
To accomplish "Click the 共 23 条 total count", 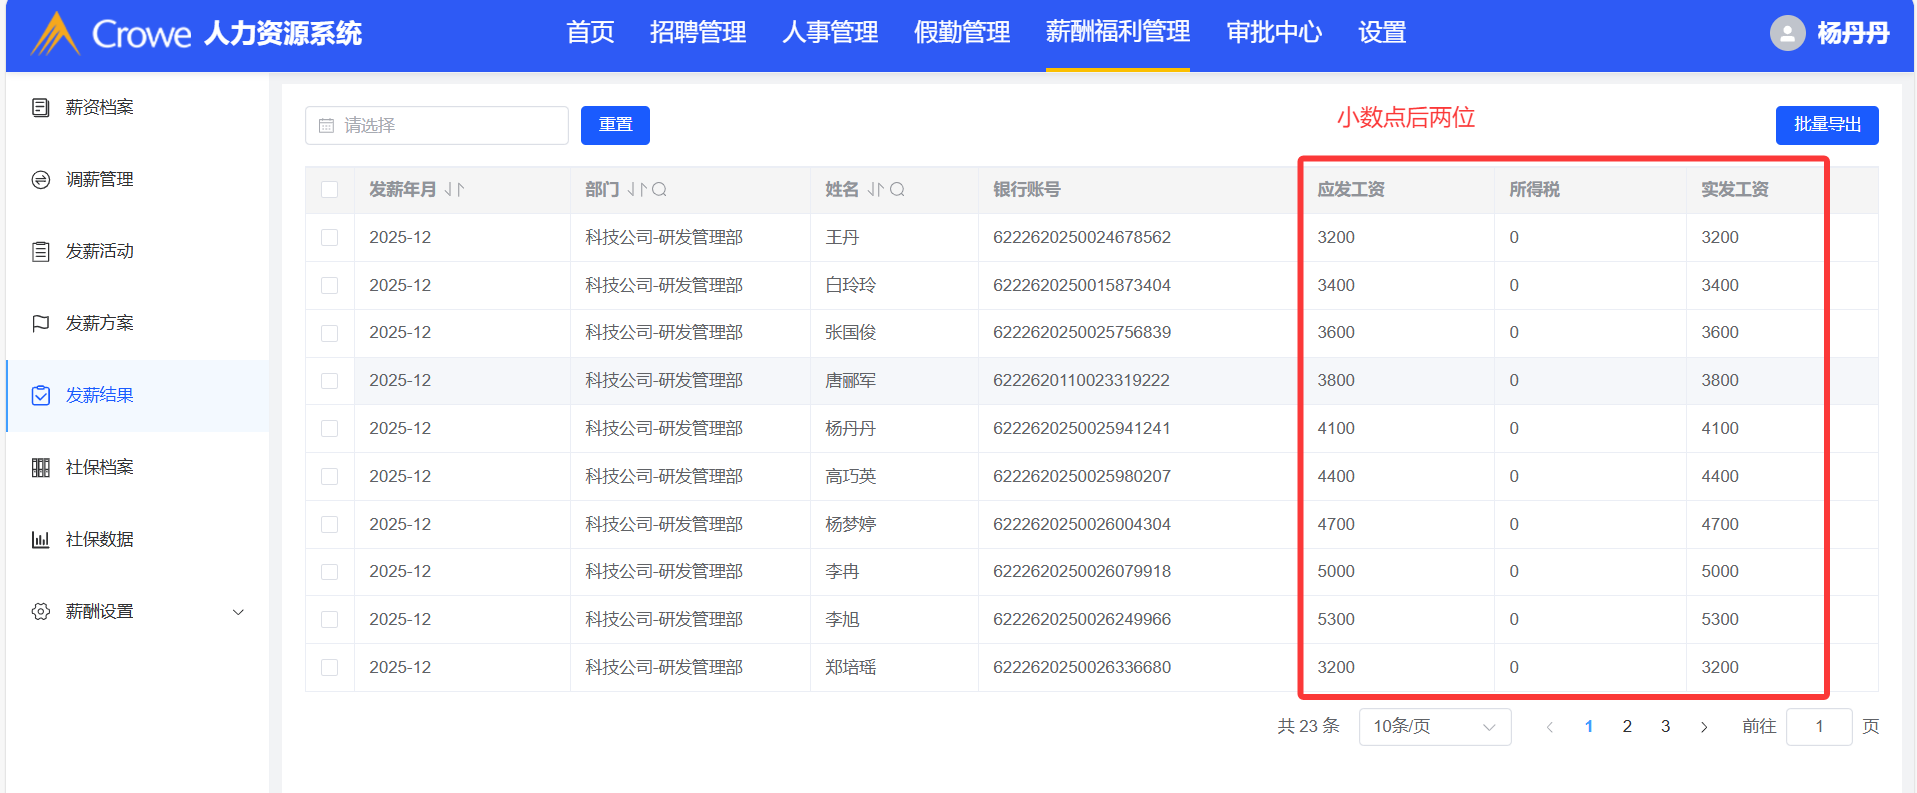I will (x=1308, y=727).
